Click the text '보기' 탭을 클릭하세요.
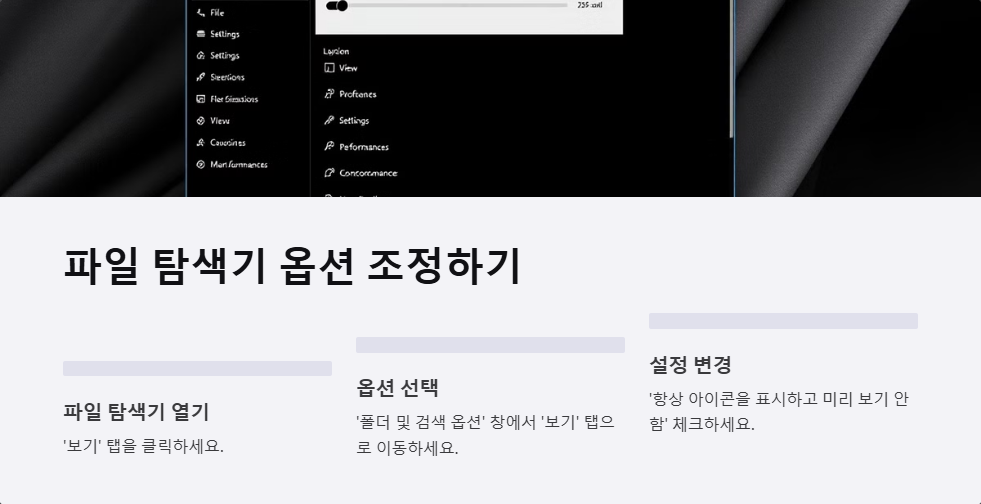The width and height of the screenshot is (981, 504). pyautogui.click(x=143, y=446)
